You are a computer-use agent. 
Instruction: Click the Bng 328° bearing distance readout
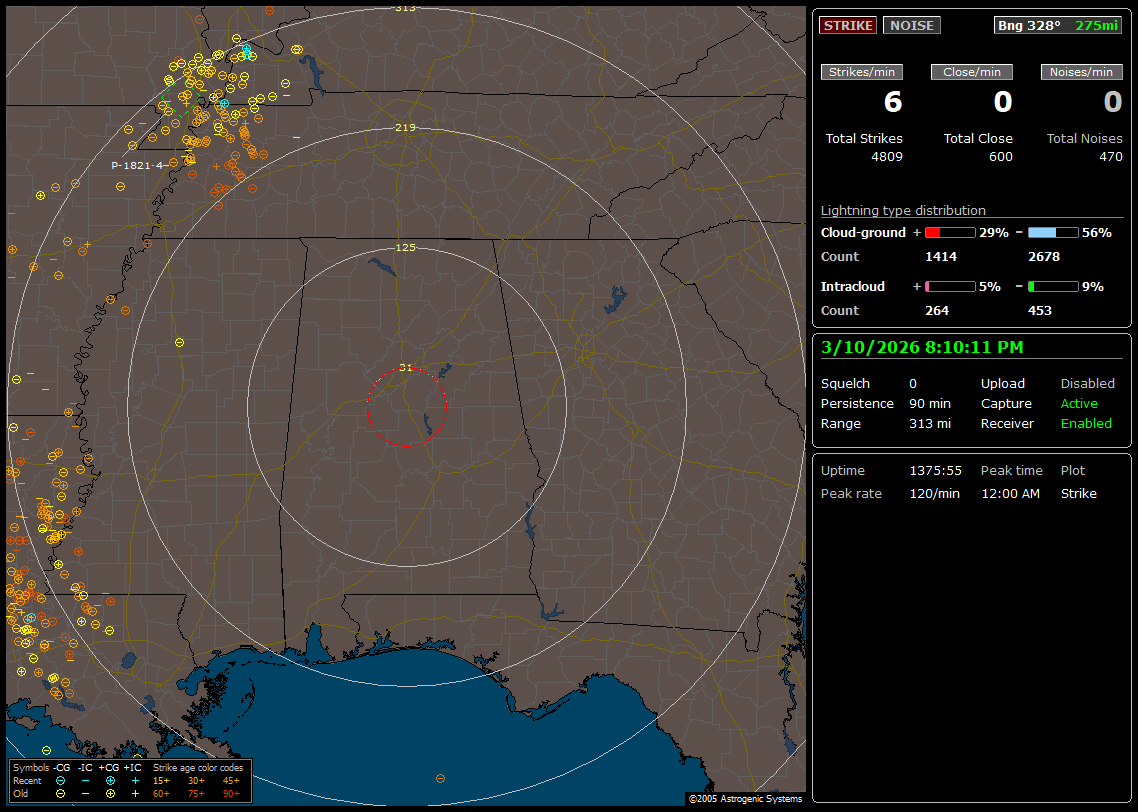point(1057,25)
